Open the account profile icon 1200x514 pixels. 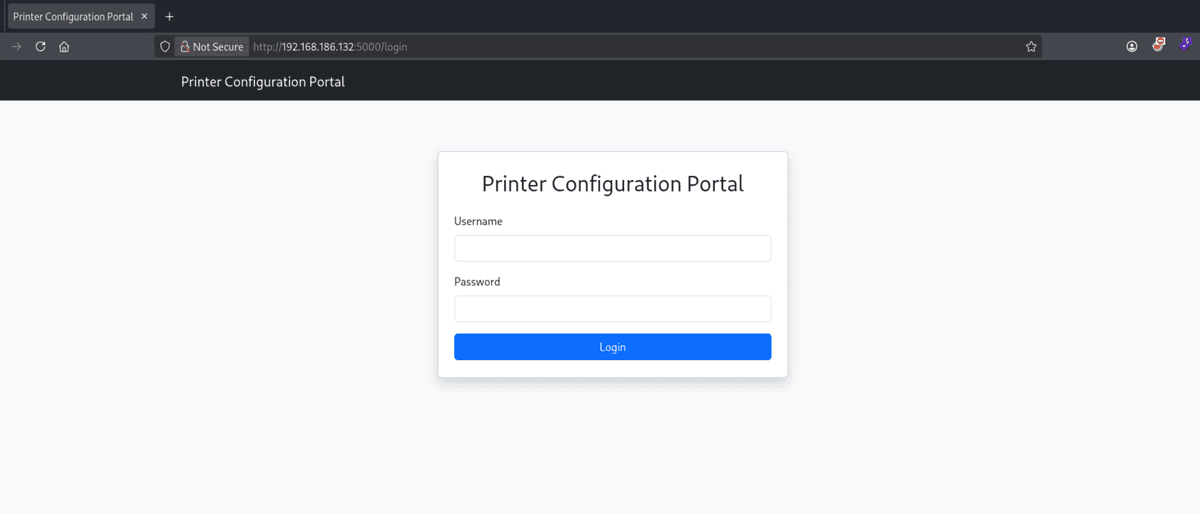pyautogui.click(x=1132, y=46)
